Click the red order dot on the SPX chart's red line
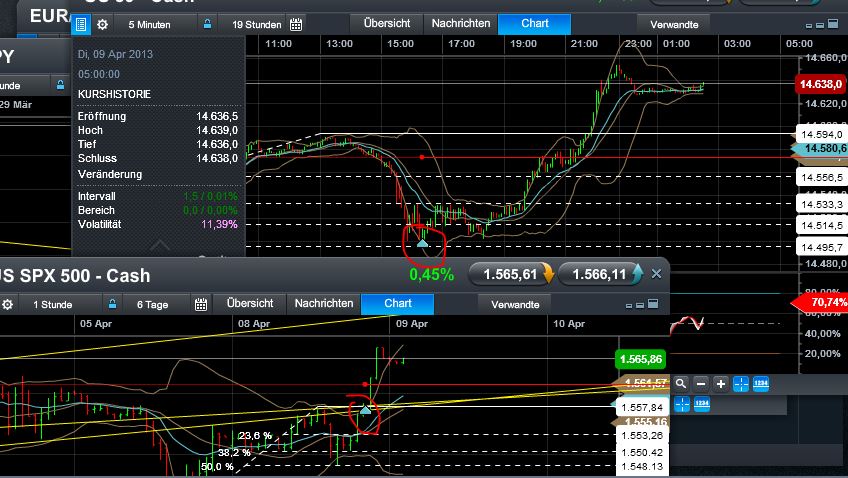 (x=365, y=384)
